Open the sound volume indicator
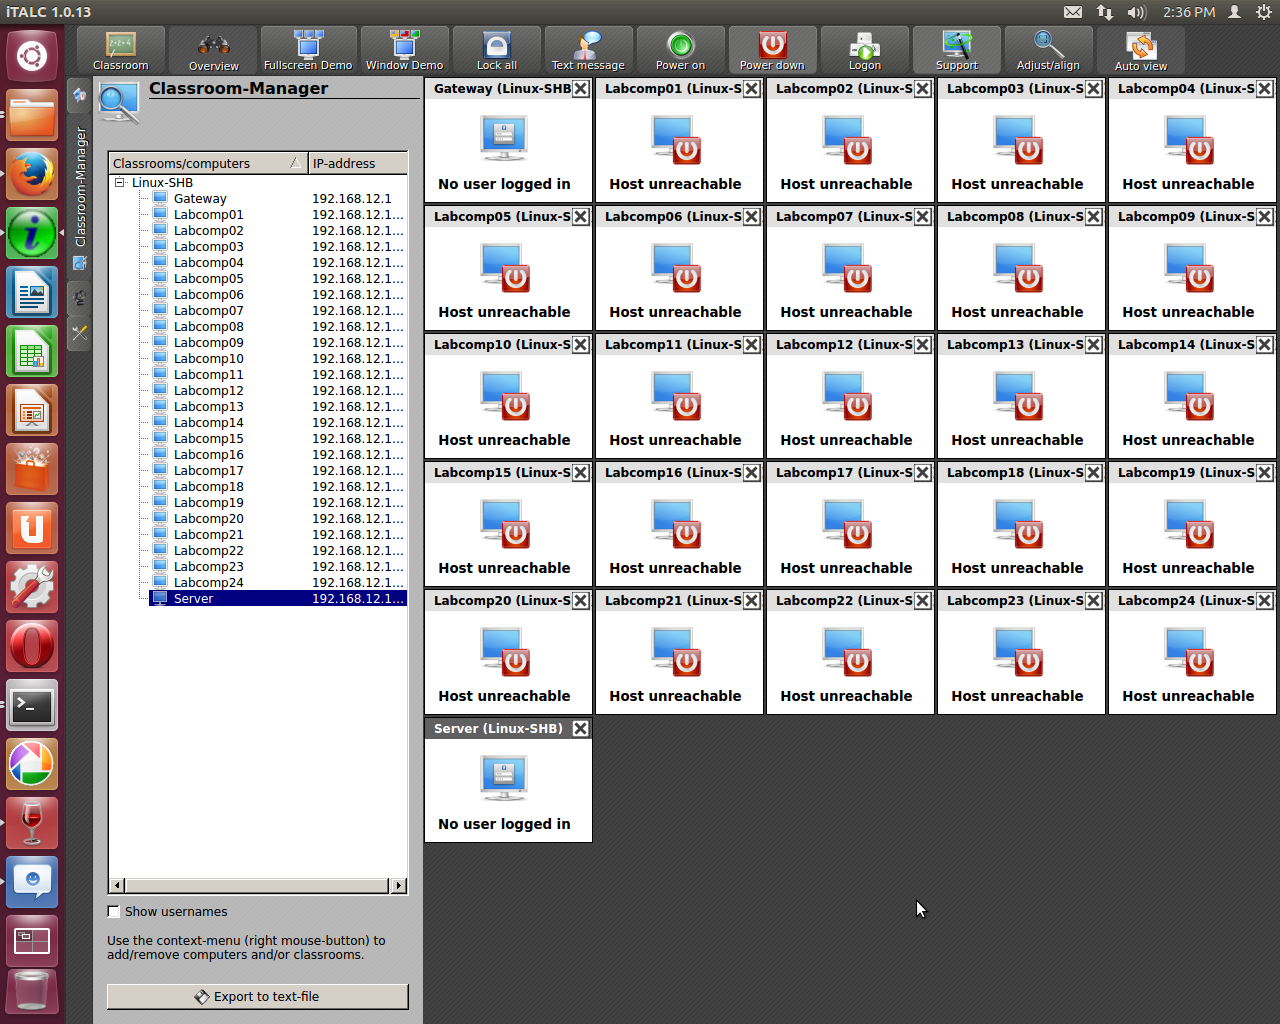1280x1024 pixels. [1136, 12]
